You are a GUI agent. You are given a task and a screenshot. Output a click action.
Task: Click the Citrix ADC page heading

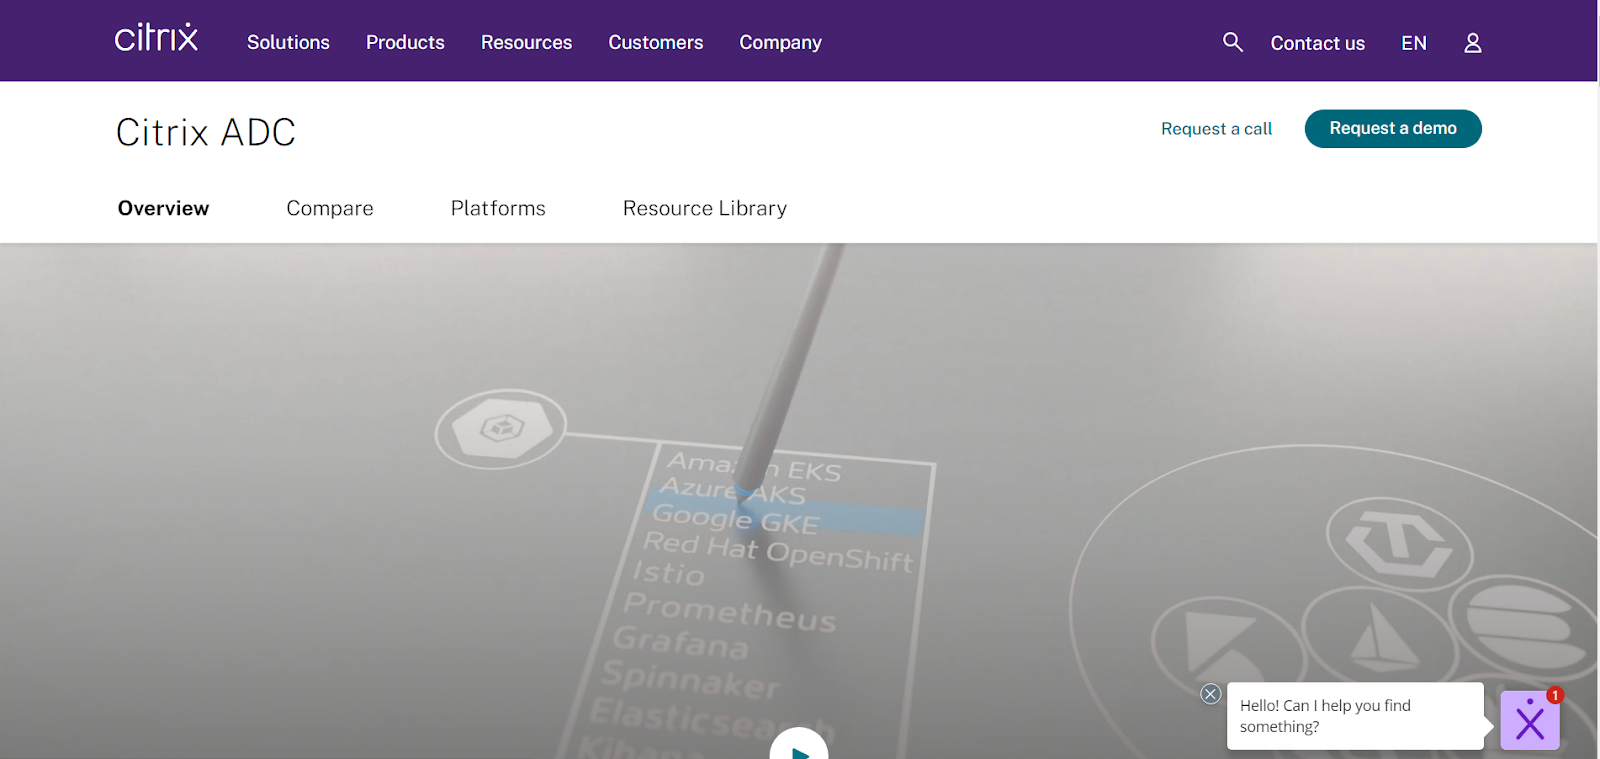[206, 132]
